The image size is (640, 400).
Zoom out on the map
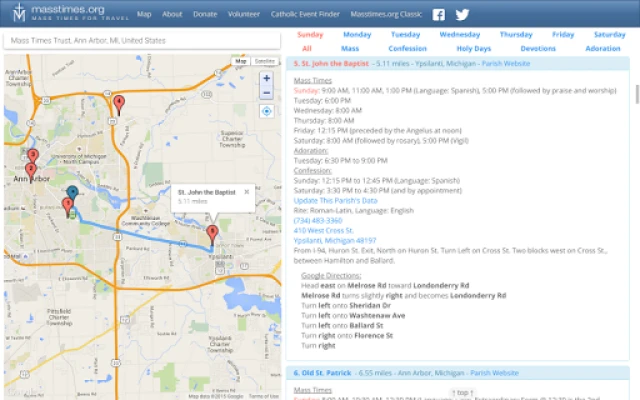(x=266, y=93)
